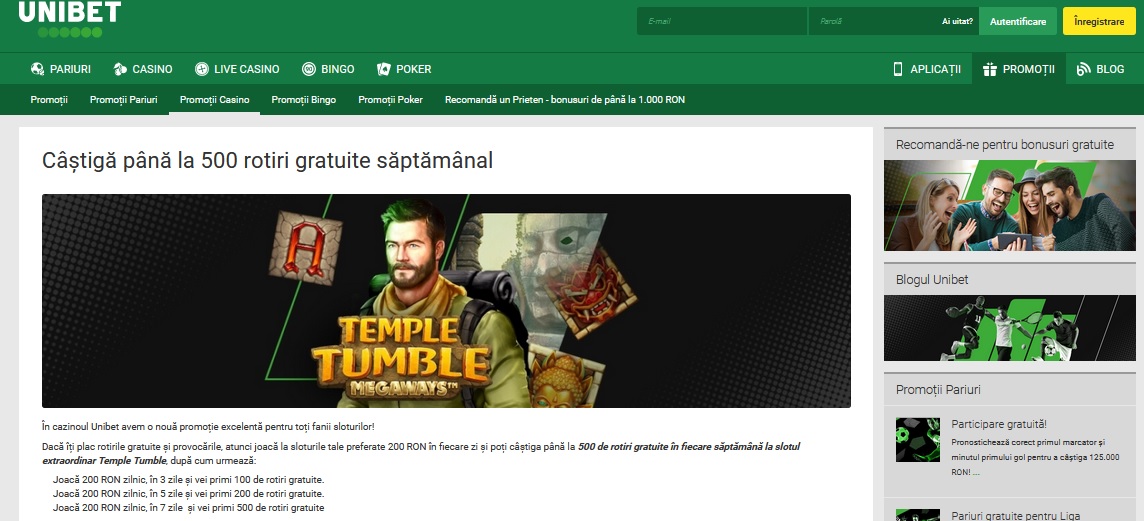The width and height of the screenshot is (1144, 521).
Task: Open the Promoții Pariuri sidebar heading
Action: pyautogui.click(x=938, y=390)
